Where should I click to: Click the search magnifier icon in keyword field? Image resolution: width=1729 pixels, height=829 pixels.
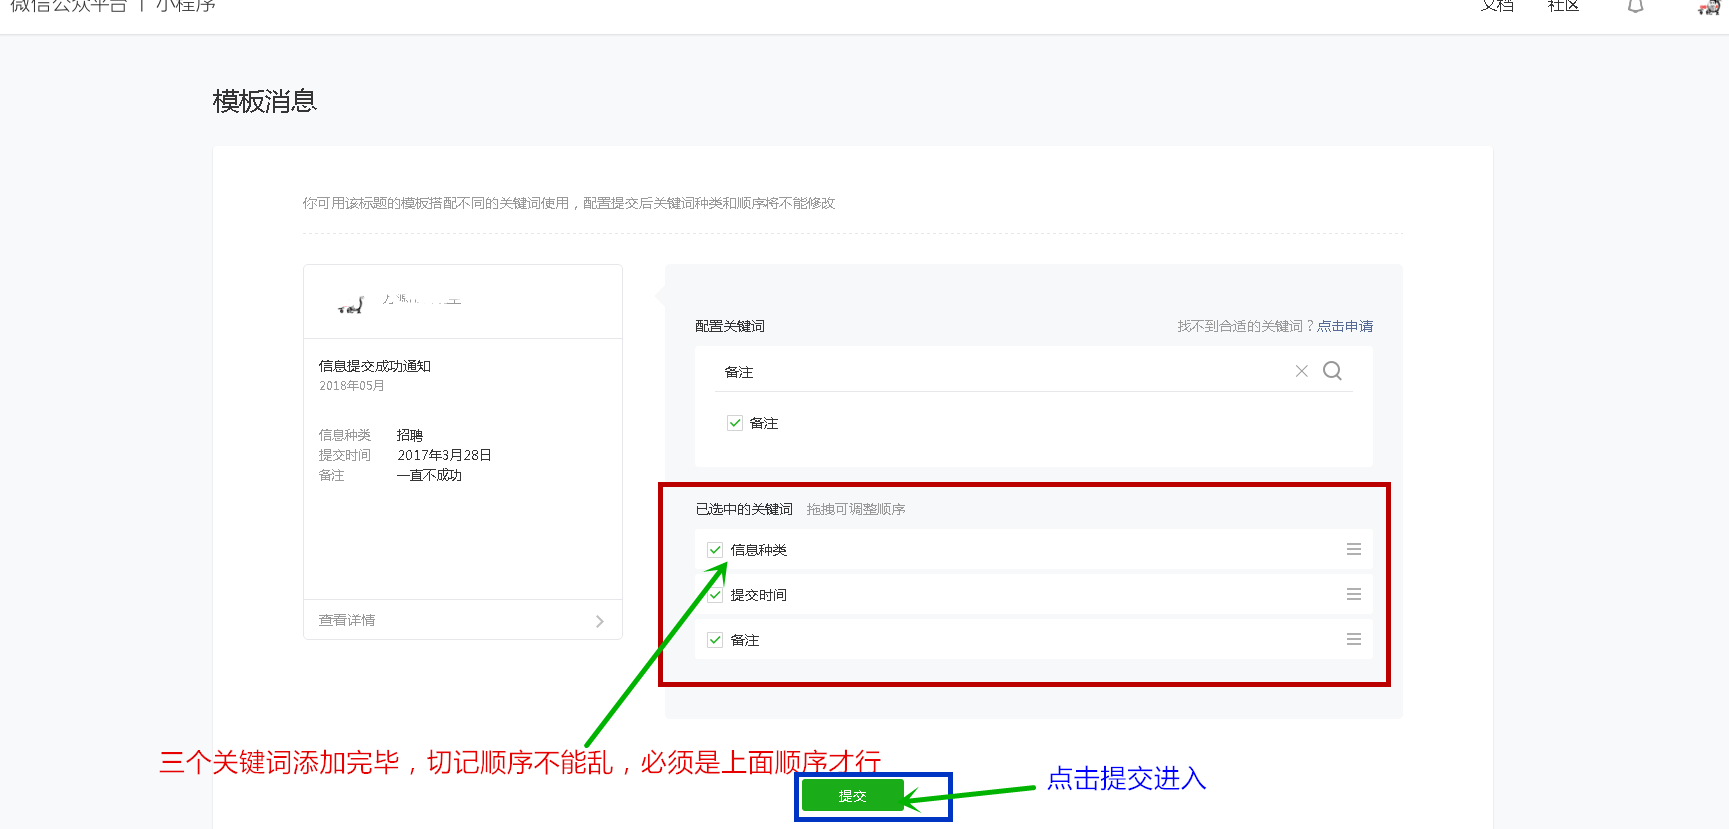(1332, 371)
